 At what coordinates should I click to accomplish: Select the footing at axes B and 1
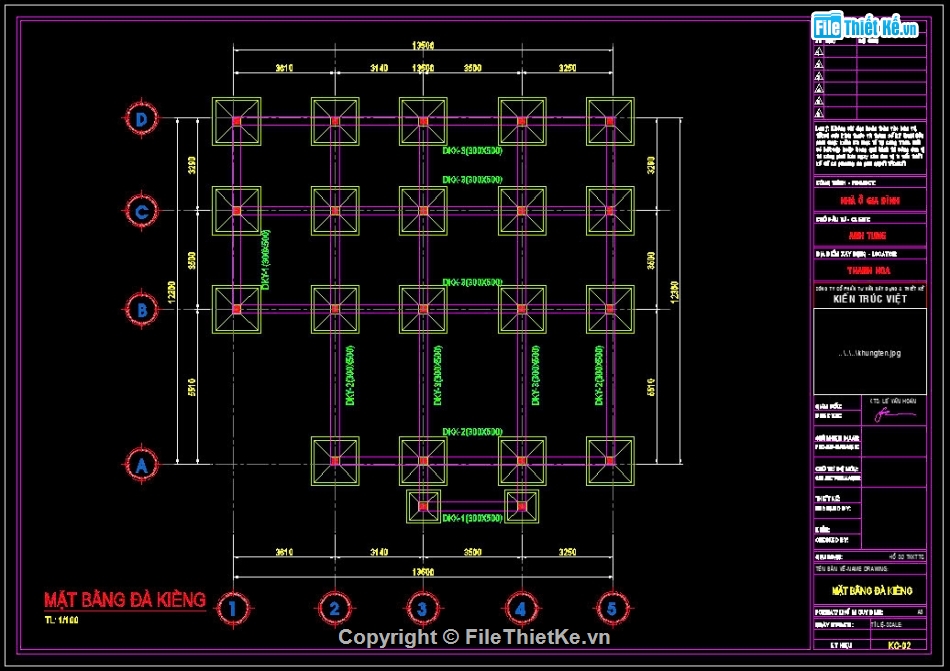click(x=236, y=309)
